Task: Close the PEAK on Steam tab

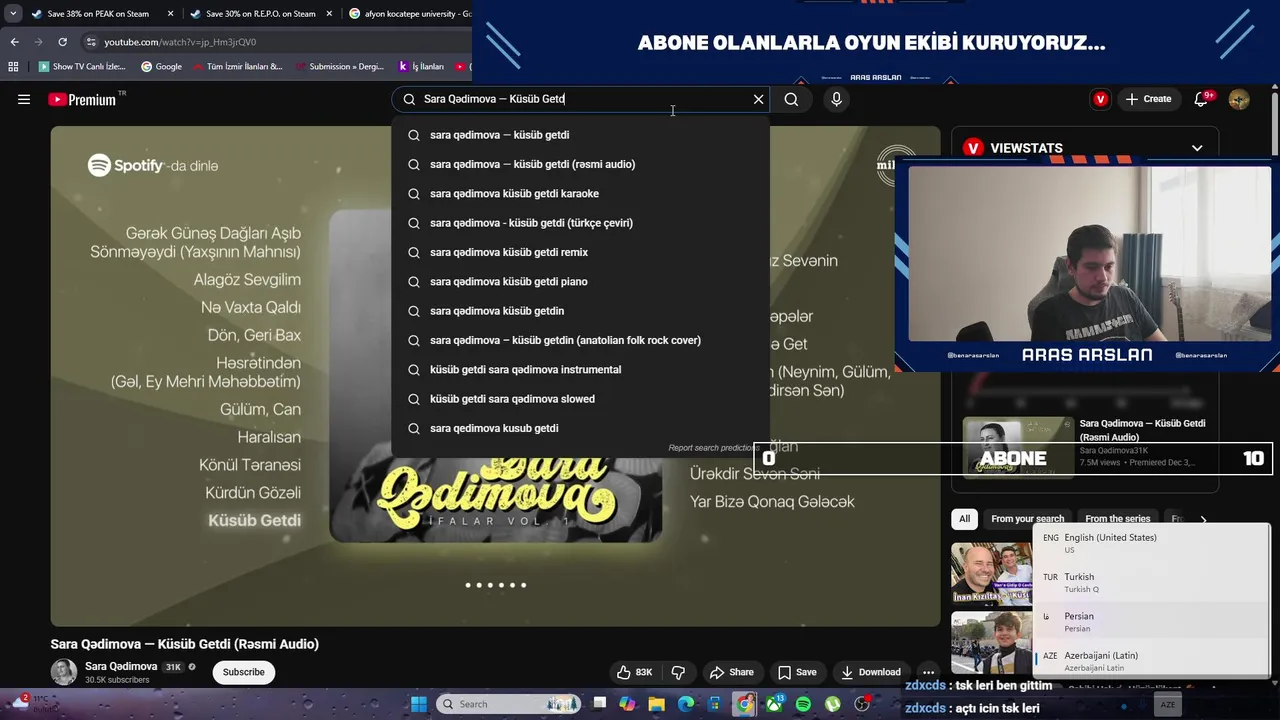Action: point(170,14)
